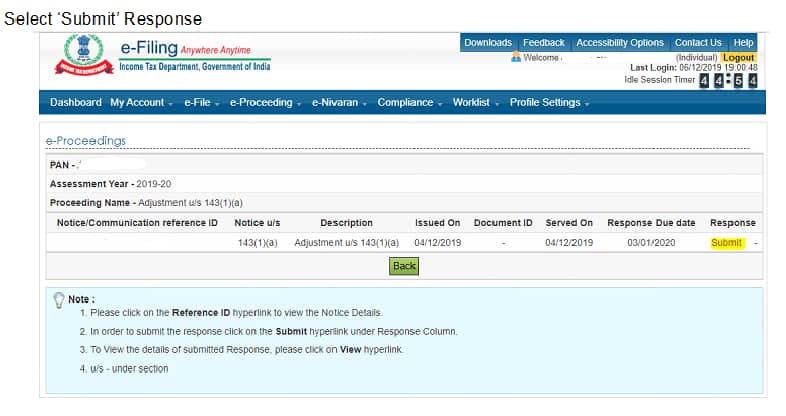Click the Submit response hyperlink
The height and width of the screenshot is (416, 786).
[x=726, y=243]
